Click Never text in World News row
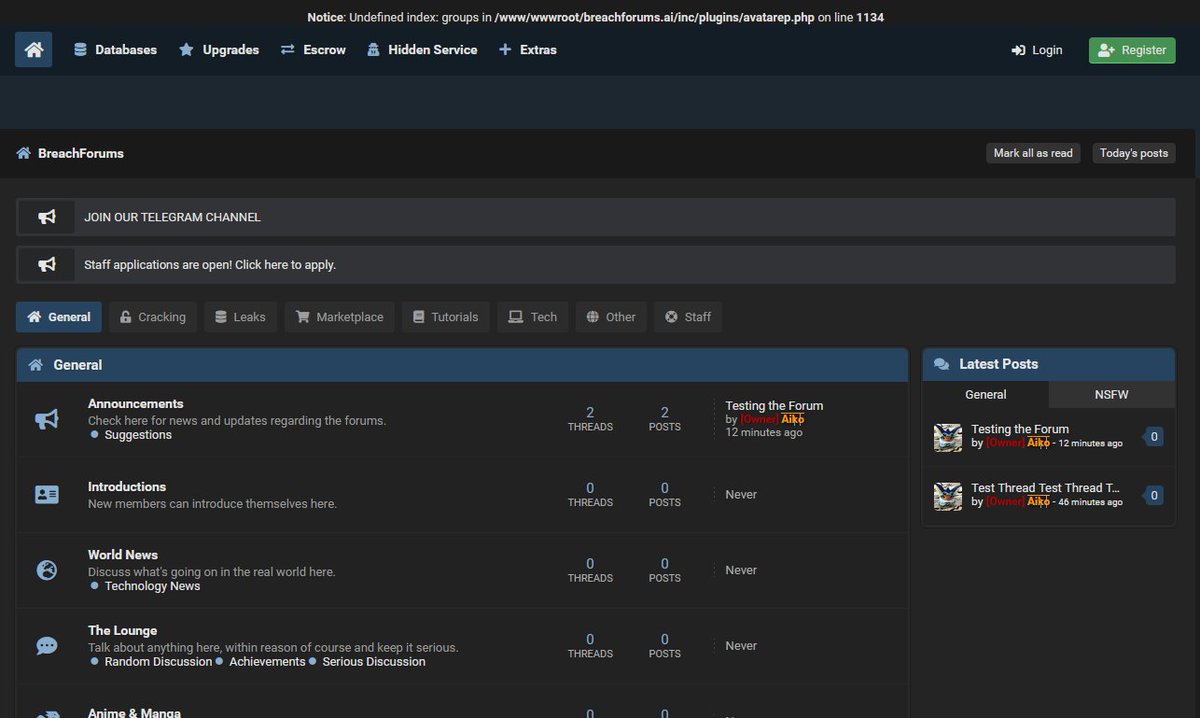 (741, 570)
